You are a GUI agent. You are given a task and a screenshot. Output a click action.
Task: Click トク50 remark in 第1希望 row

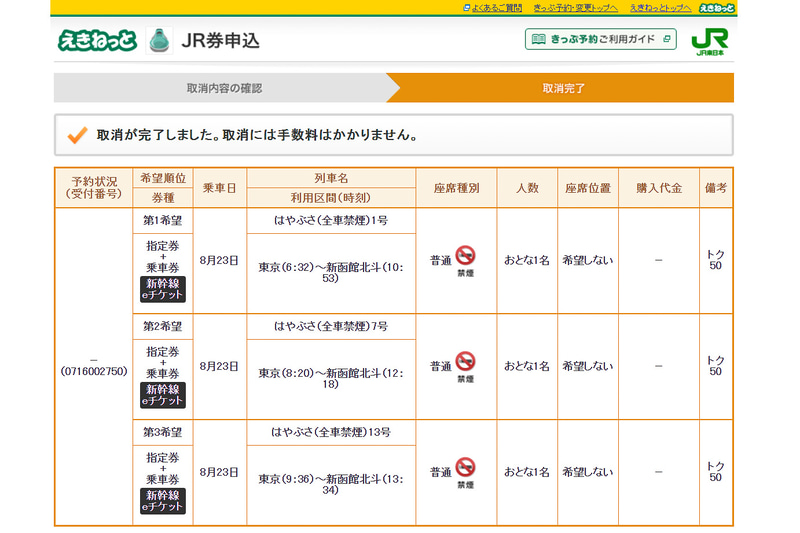pyautogui.click(x=716, y=260)
